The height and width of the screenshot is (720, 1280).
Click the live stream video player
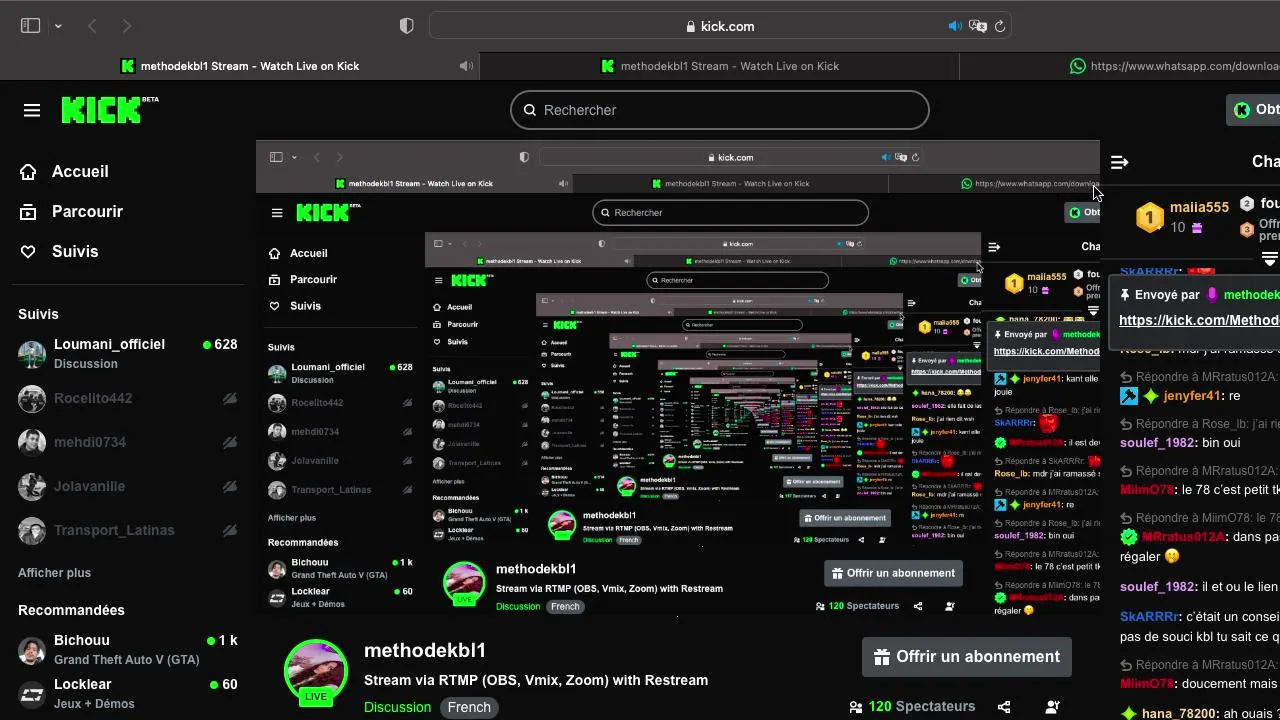[x=677, y=377]
